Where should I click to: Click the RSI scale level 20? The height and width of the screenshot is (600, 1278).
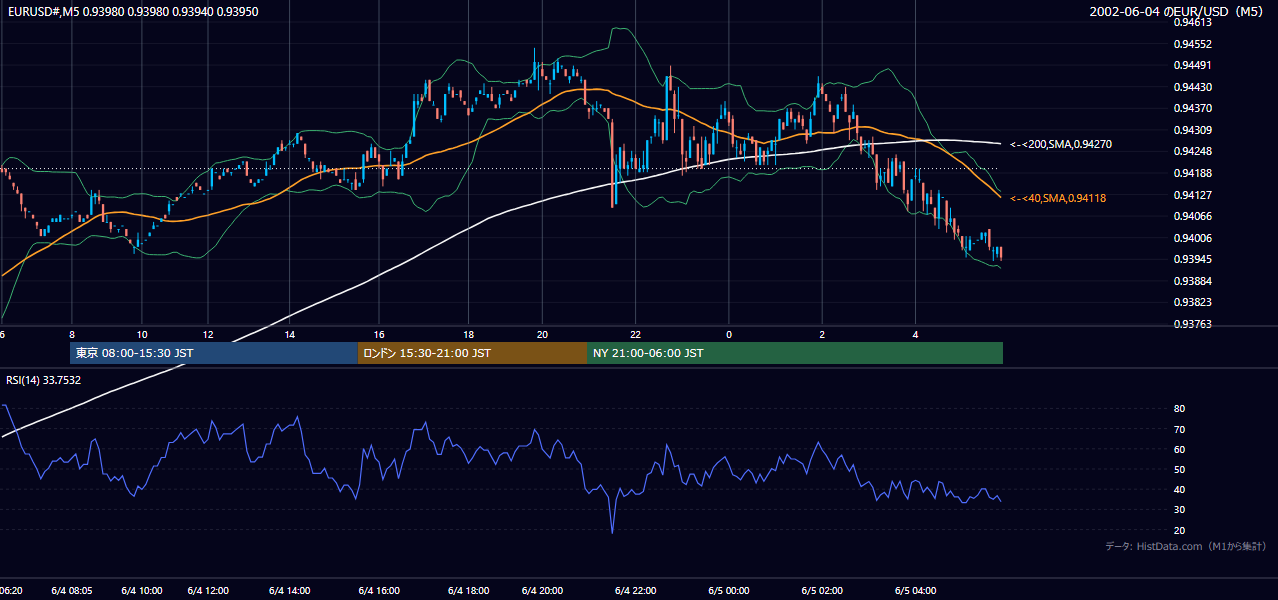point(1179,530)
